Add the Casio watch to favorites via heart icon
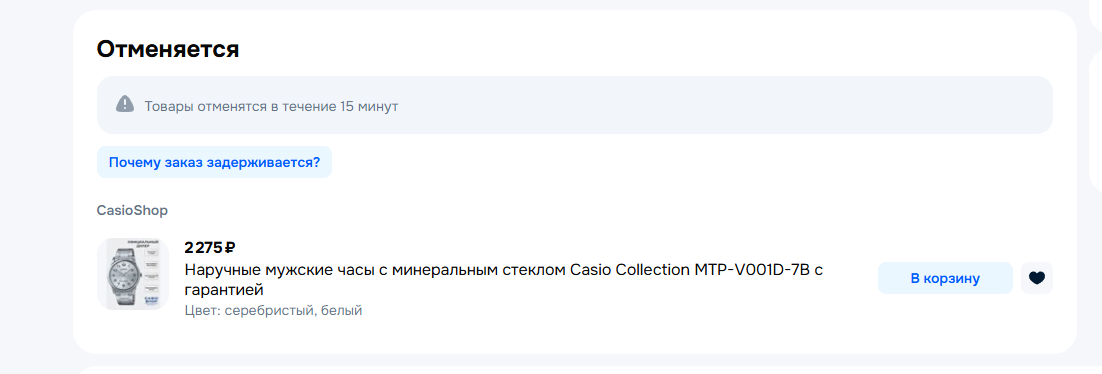 [1037, 278]
